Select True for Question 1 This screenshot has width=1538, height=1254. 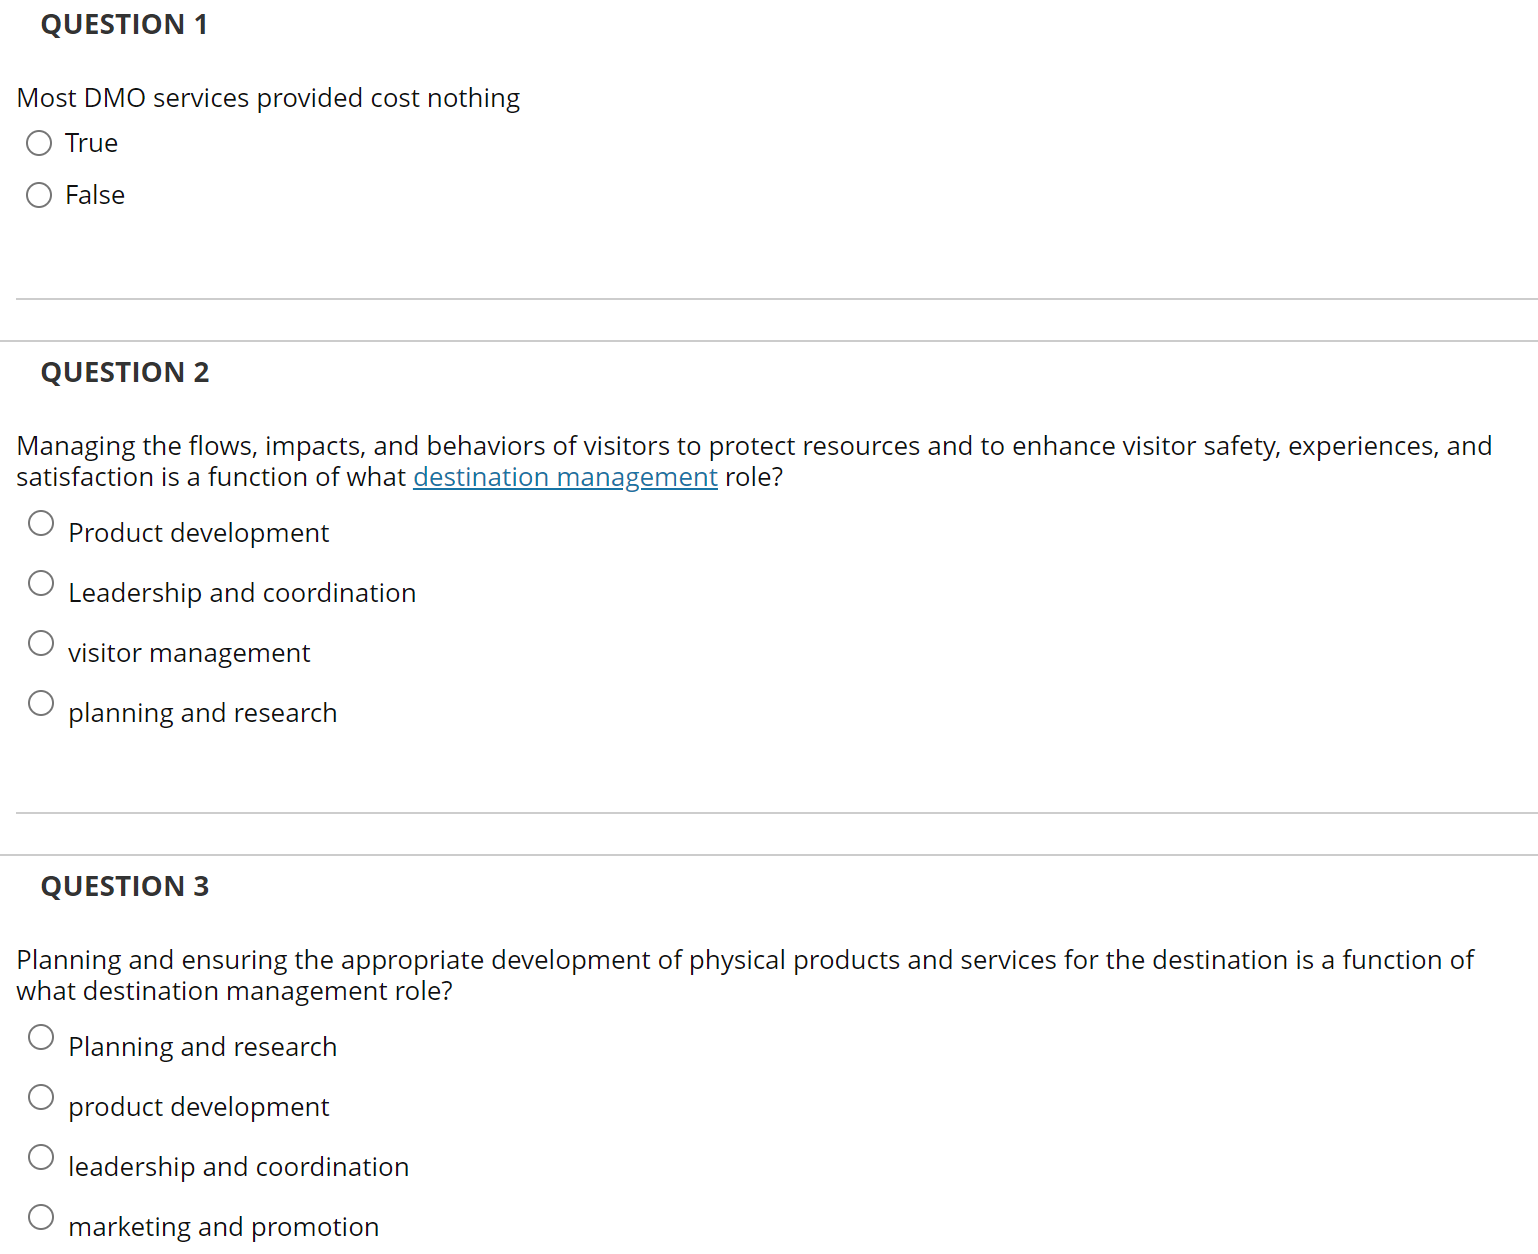[x=39, y=143]
